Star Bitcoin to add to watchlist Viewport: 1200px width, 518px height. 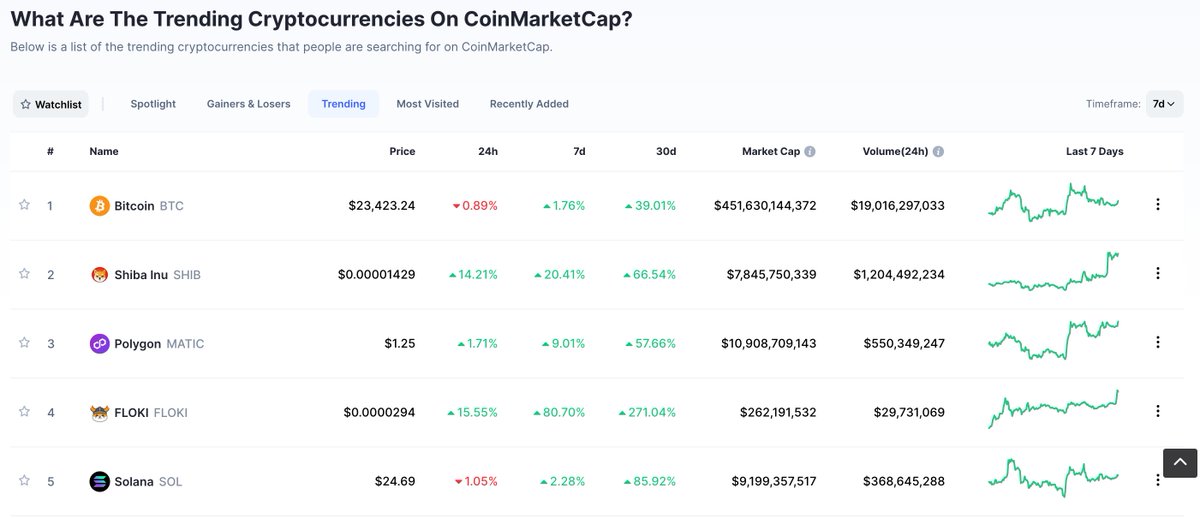(24, 205)
